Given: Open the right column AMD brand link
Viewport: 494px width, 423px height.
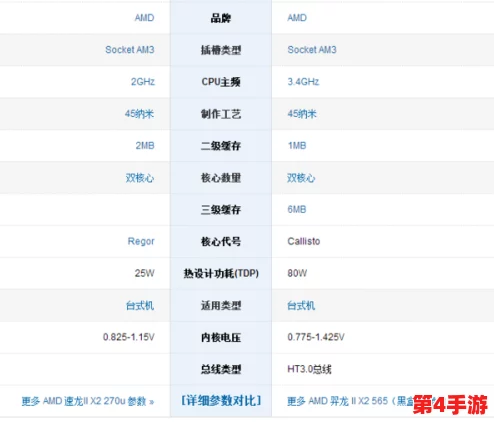Looking at the screenshot, I should (x=297, y=18).
